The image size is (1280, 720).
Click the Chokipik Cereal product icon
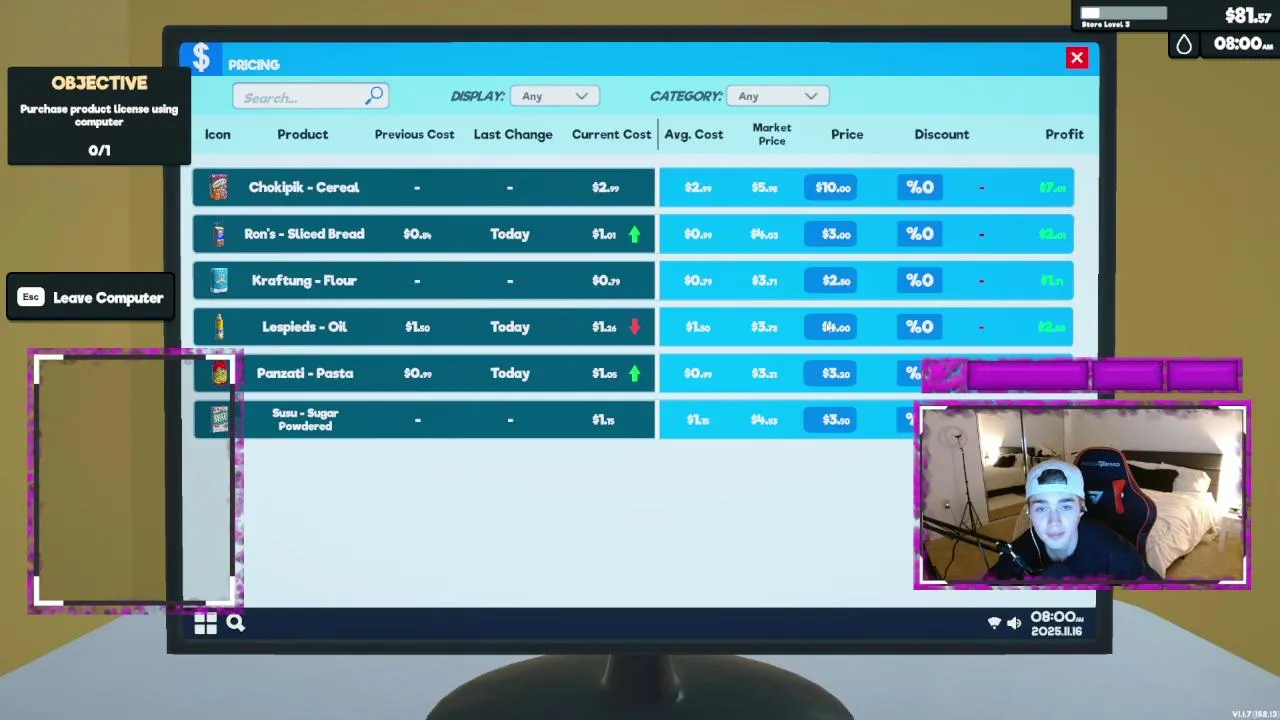coord(219,187)
